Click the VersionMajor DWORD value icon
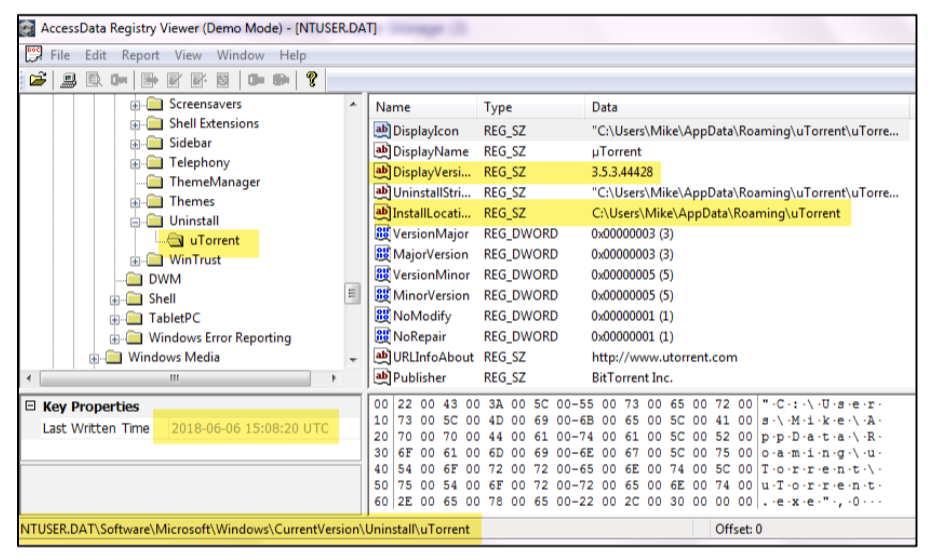The width and height of the screenshot is (936, 560). (x=382, y=233)
